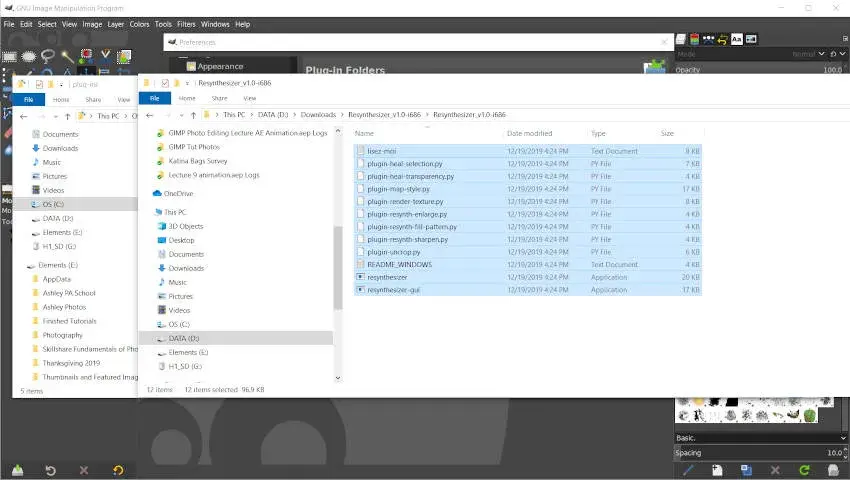The image size is (850, 480).
Task: Click Up arrow in Resynthesizer window
Action: coord(193,115)
